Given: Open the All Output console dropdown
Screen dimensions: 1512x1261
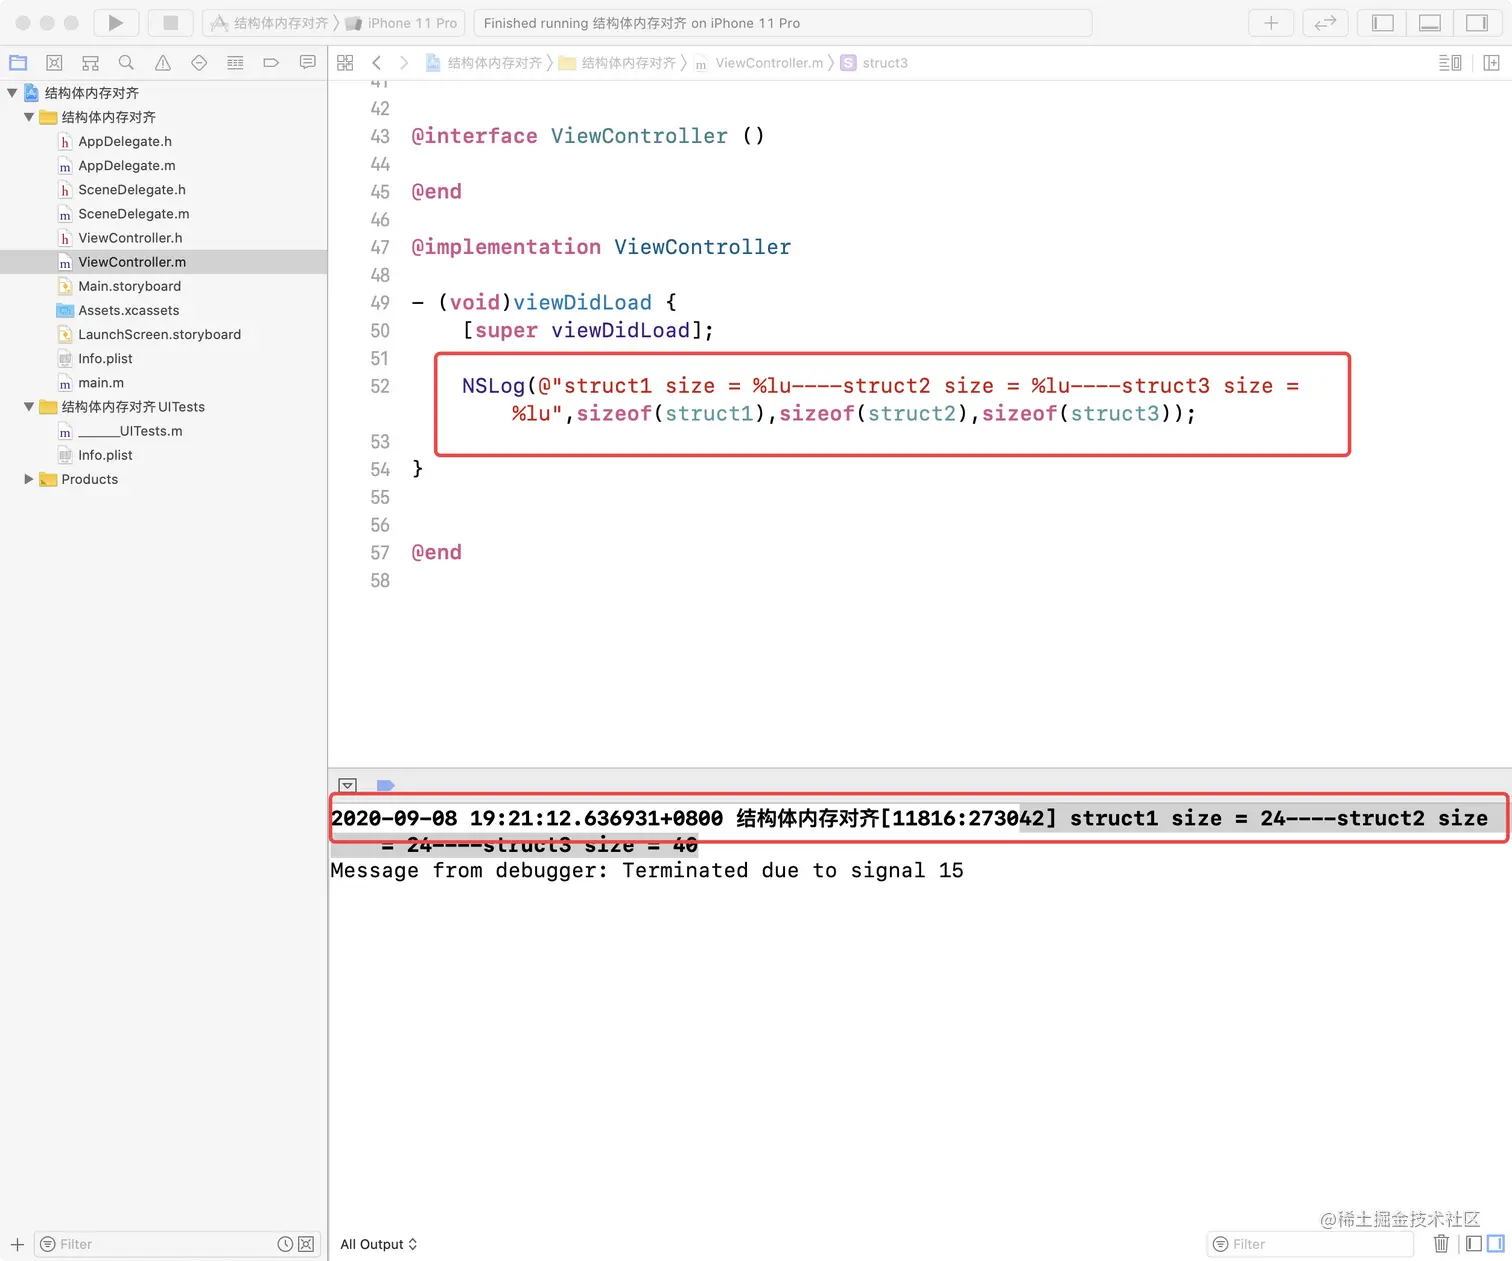Looking at the screenshot, I should point(379,1244).
